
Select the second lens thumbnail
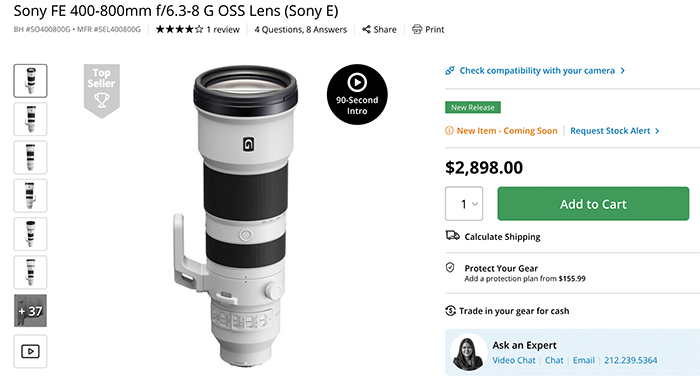30,119
